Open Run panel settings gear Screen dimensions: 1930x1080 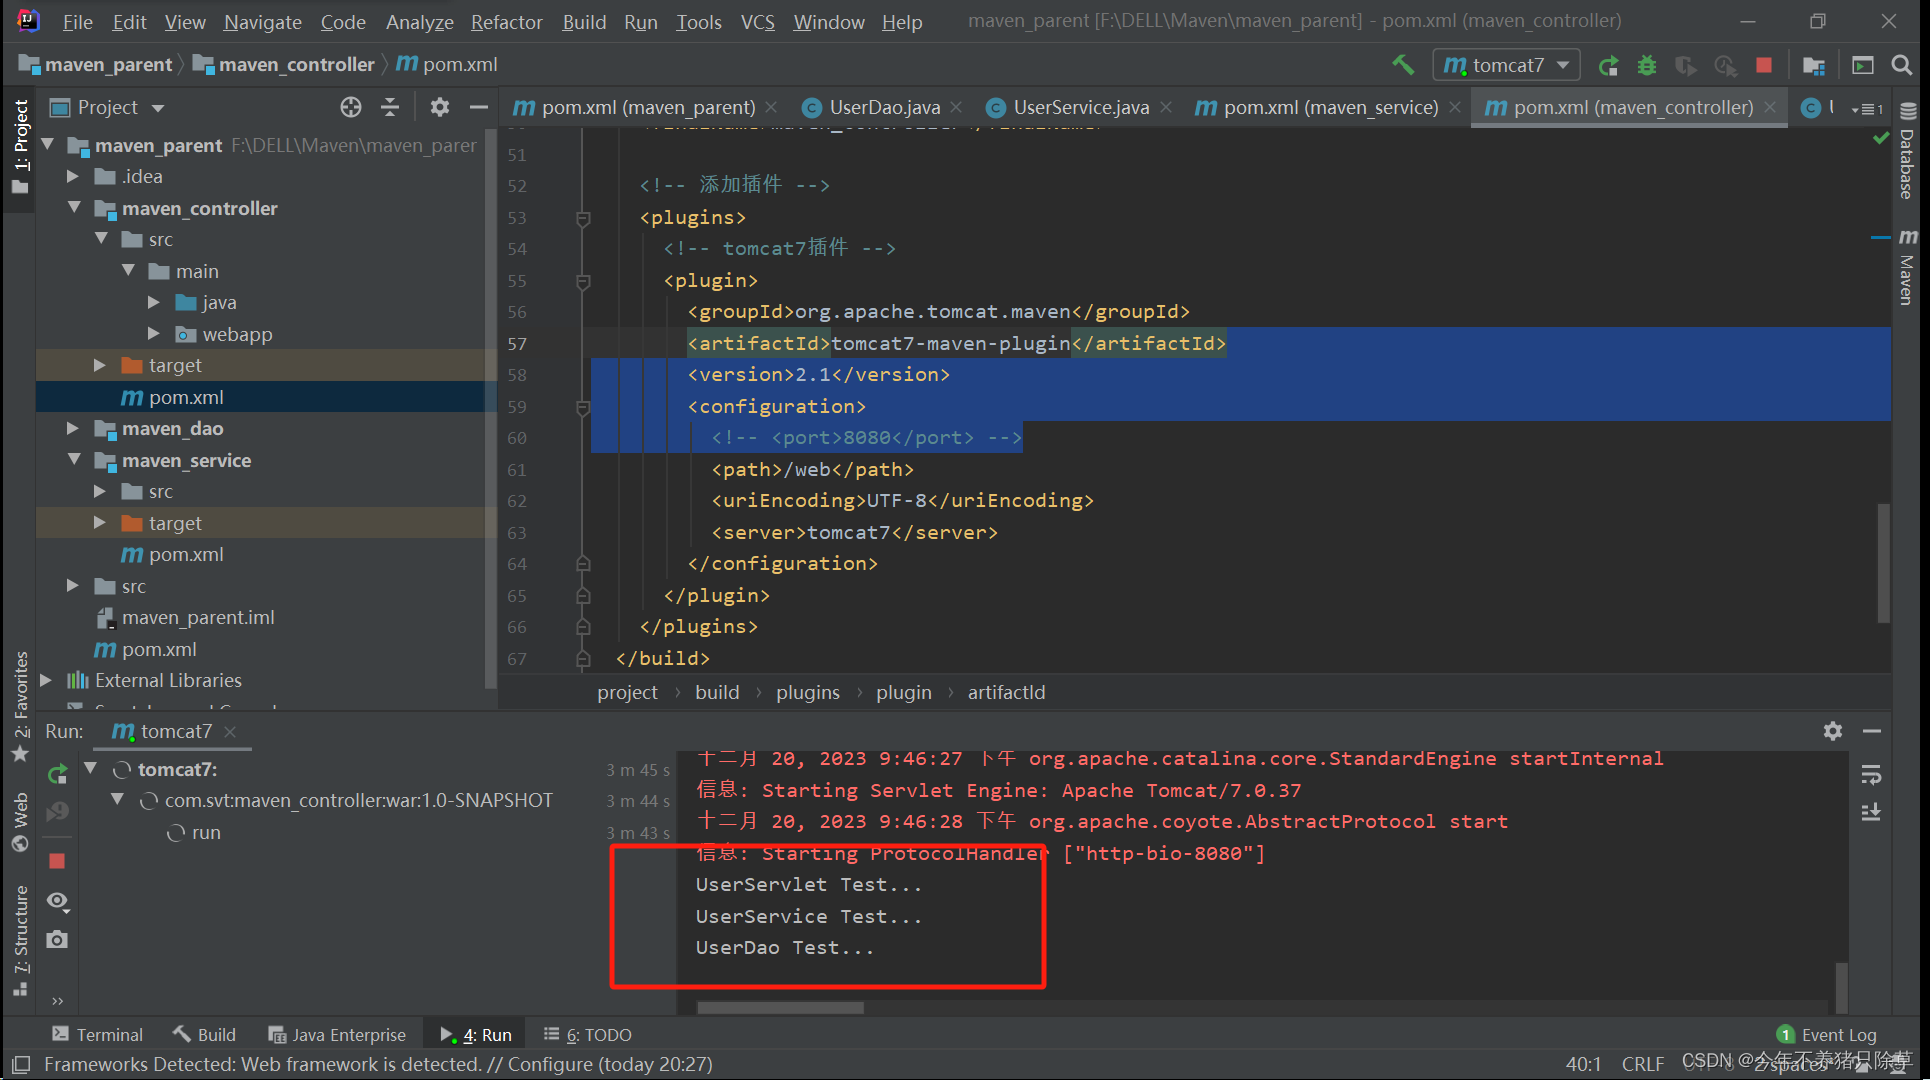point(1832,731)
